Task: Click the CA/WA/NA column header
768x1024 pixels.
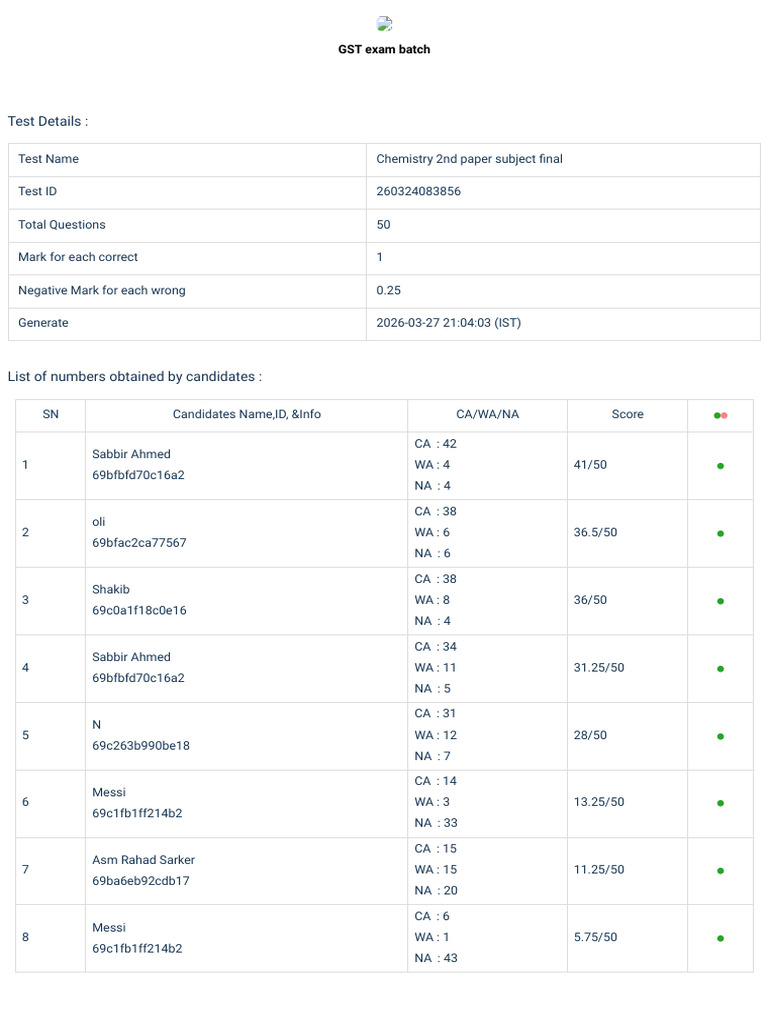Action: point(488,414)
